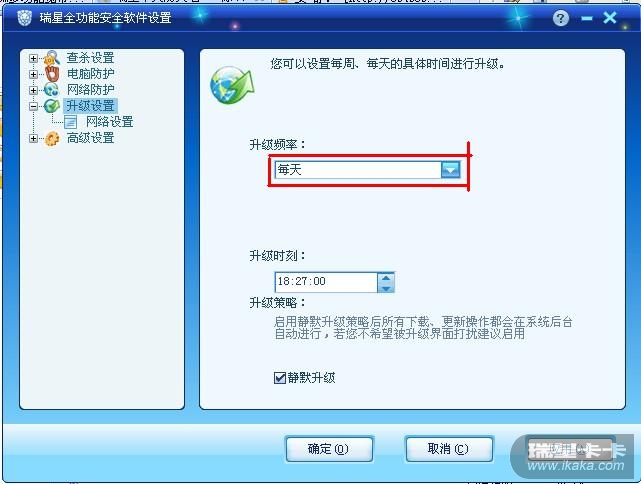Click the 查杀设置 magnifier icon
The image size is (641, 484).
52,58
